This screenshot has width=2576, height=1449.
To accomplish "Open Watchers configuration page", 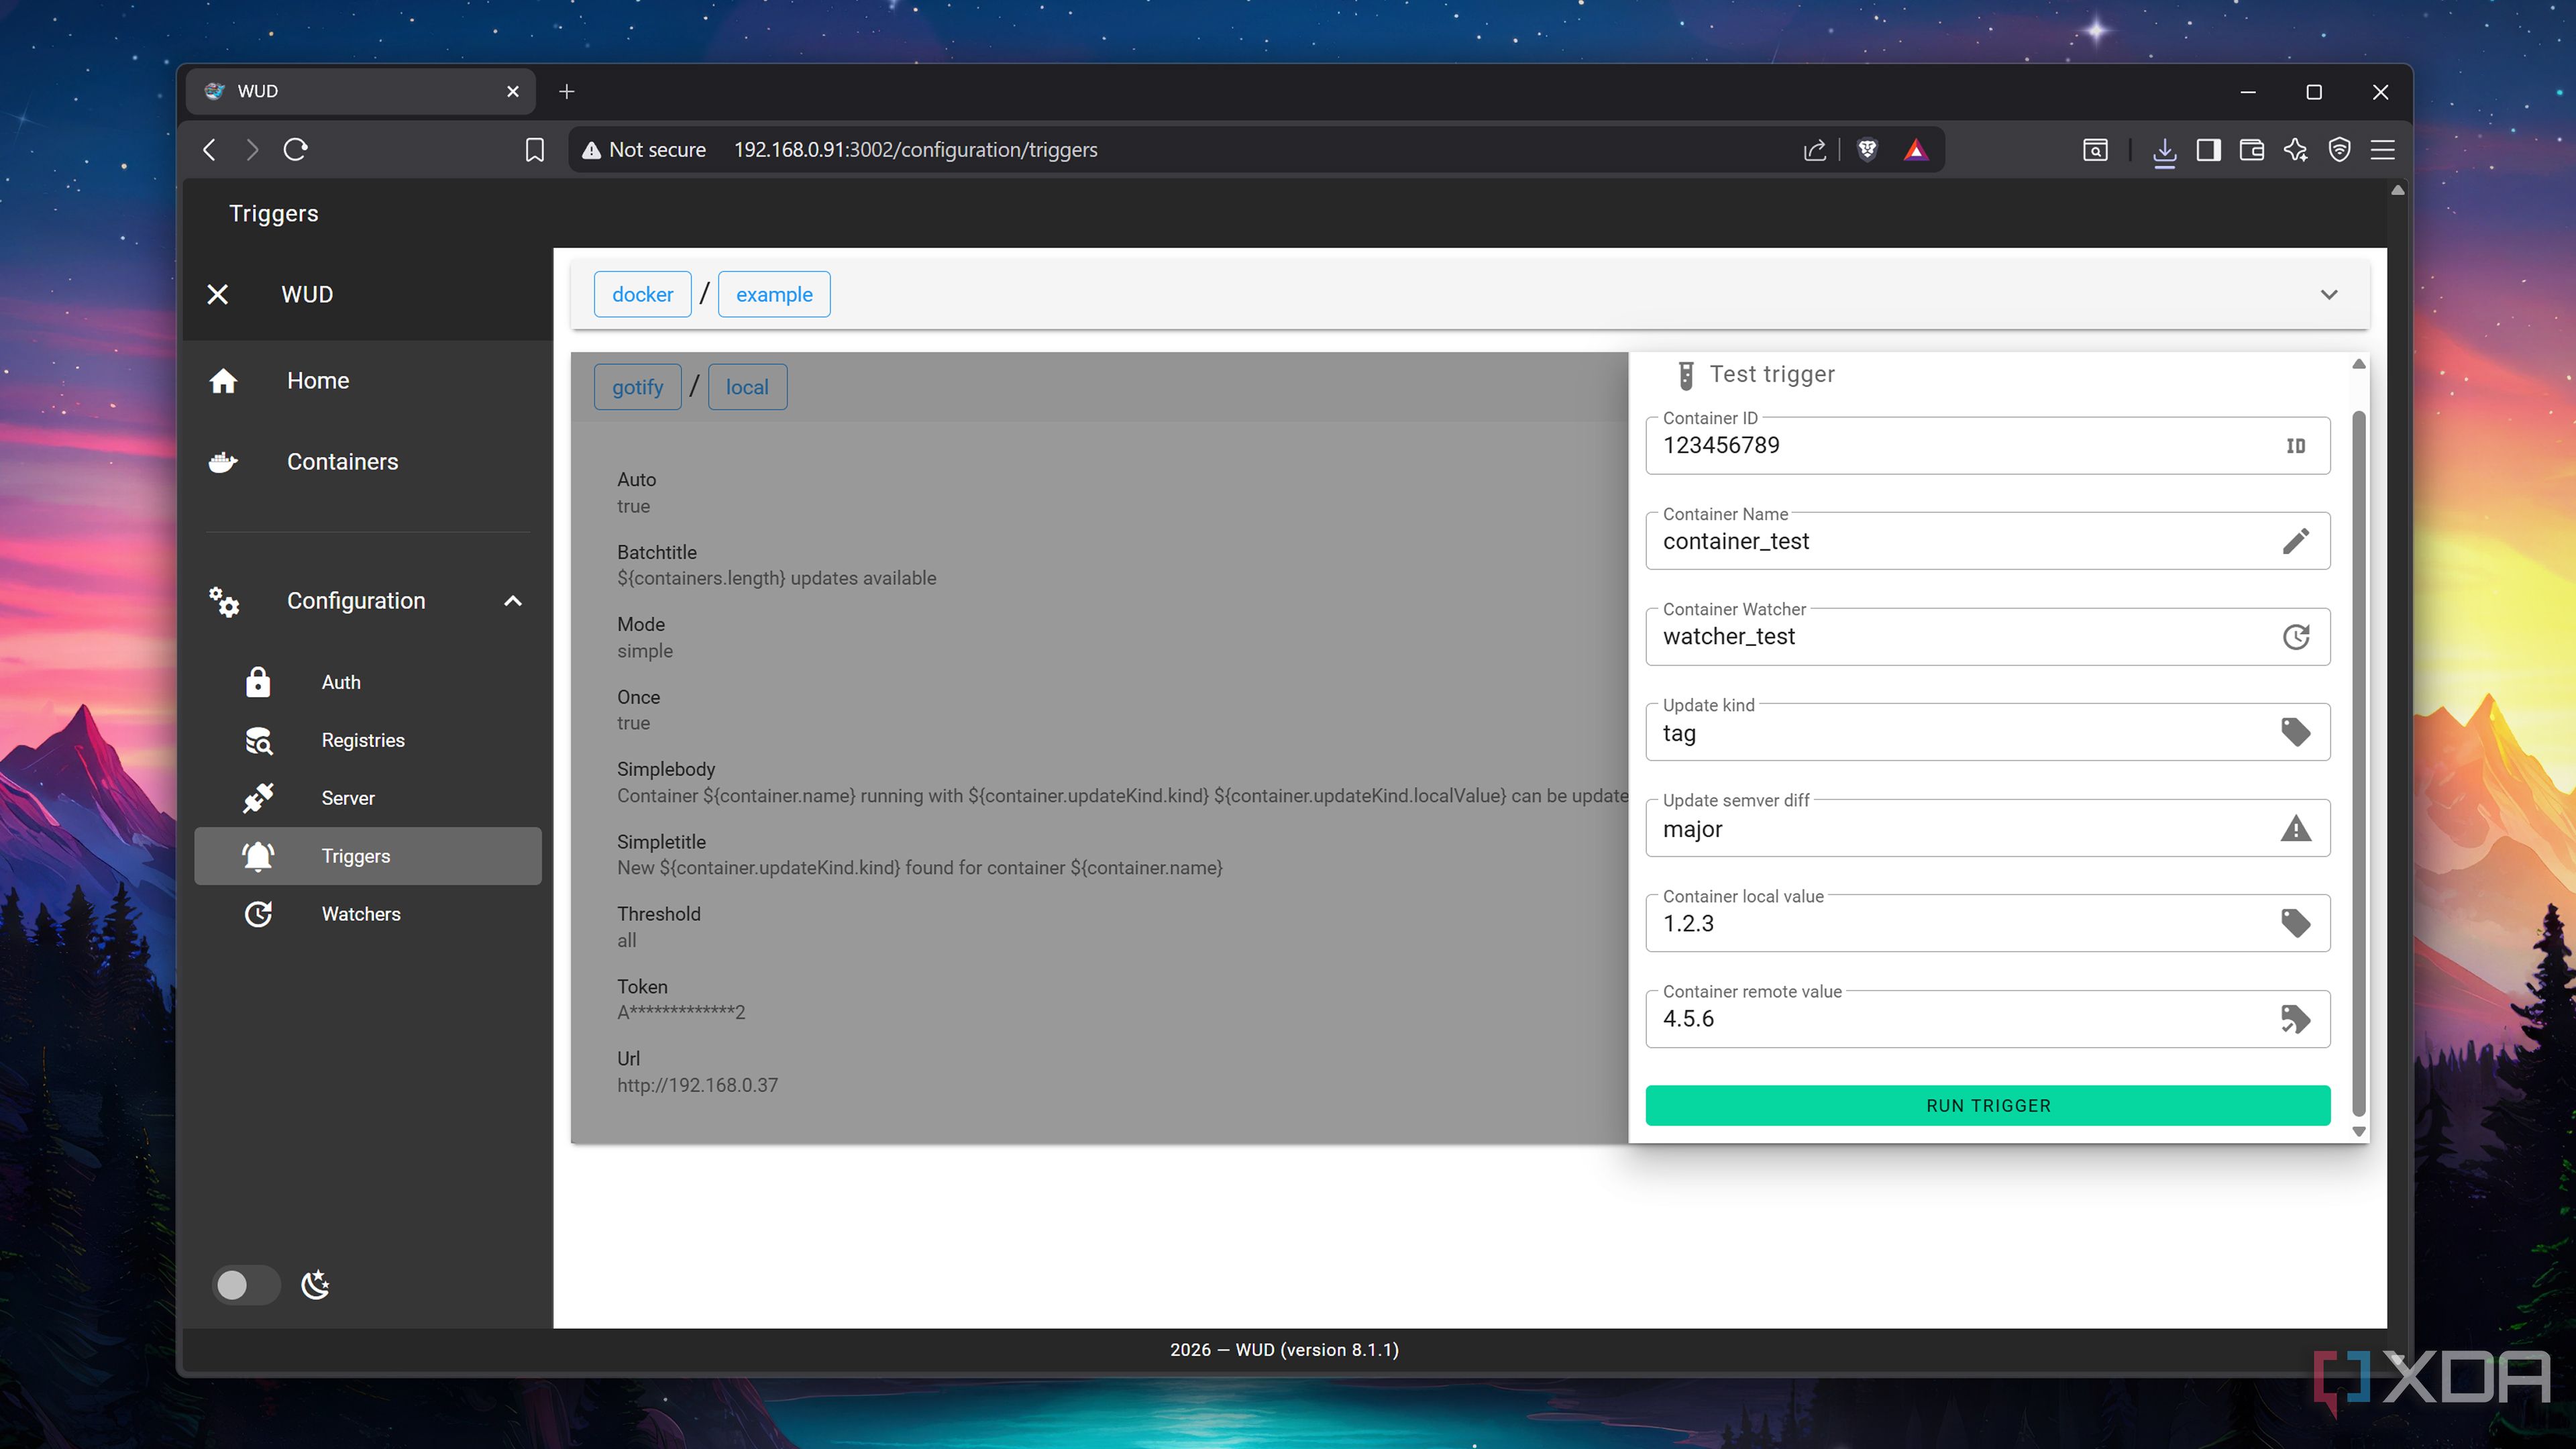I will [360, 914].
